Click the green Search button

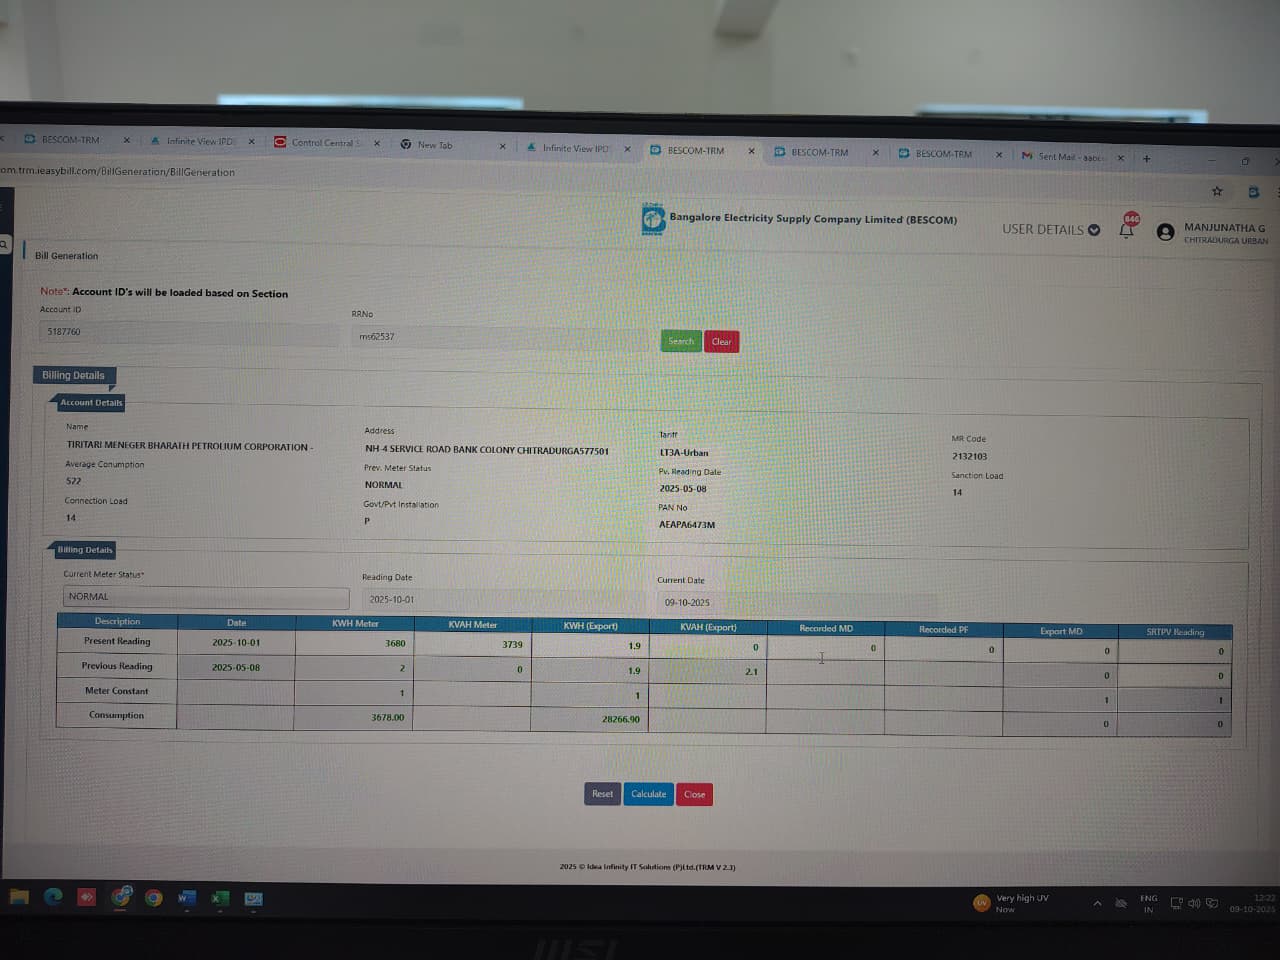coord(681,341)
